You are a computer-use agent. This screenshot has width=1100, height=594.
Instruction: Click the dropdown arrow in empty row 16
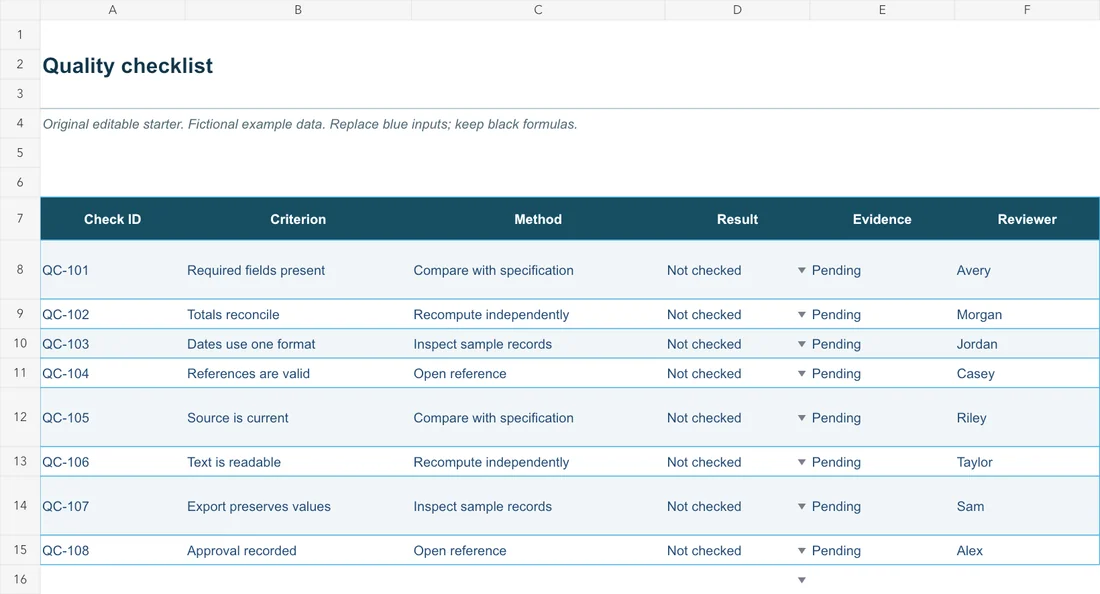(x=801, y=580)
